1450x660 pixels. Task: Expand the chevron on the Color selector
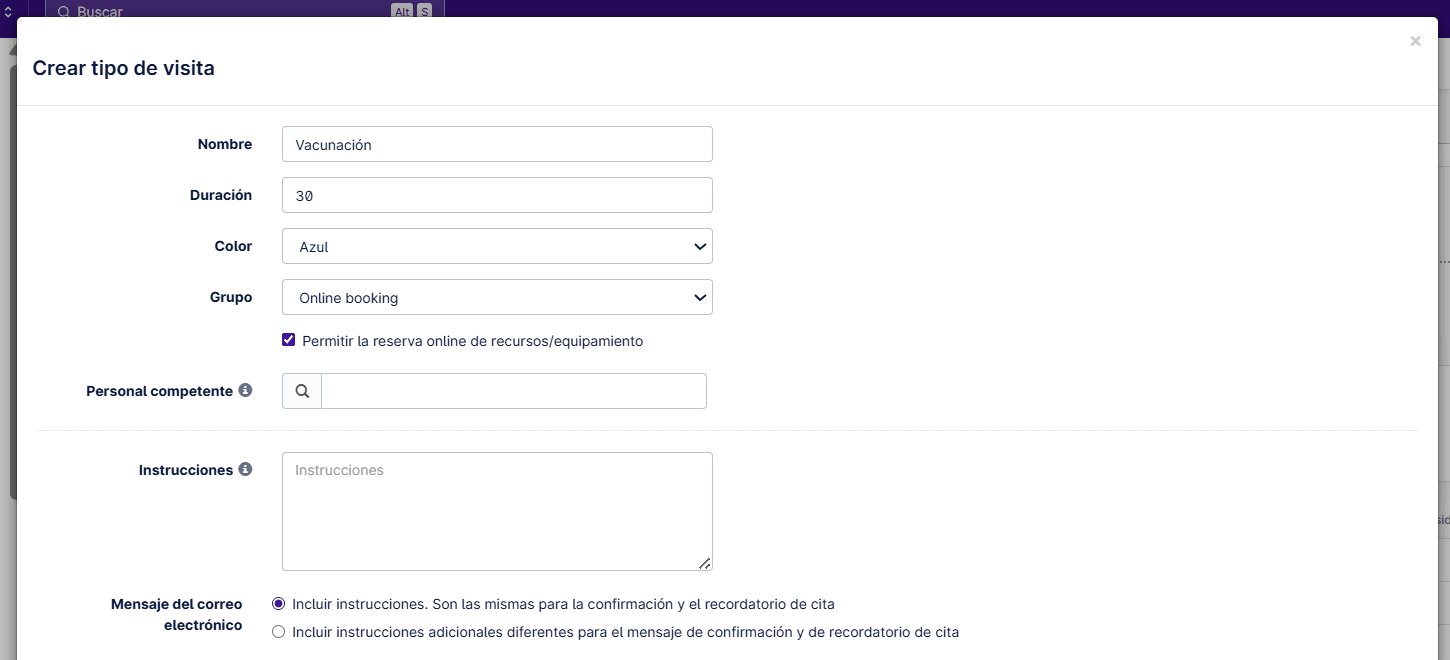(x=700, y=245)
